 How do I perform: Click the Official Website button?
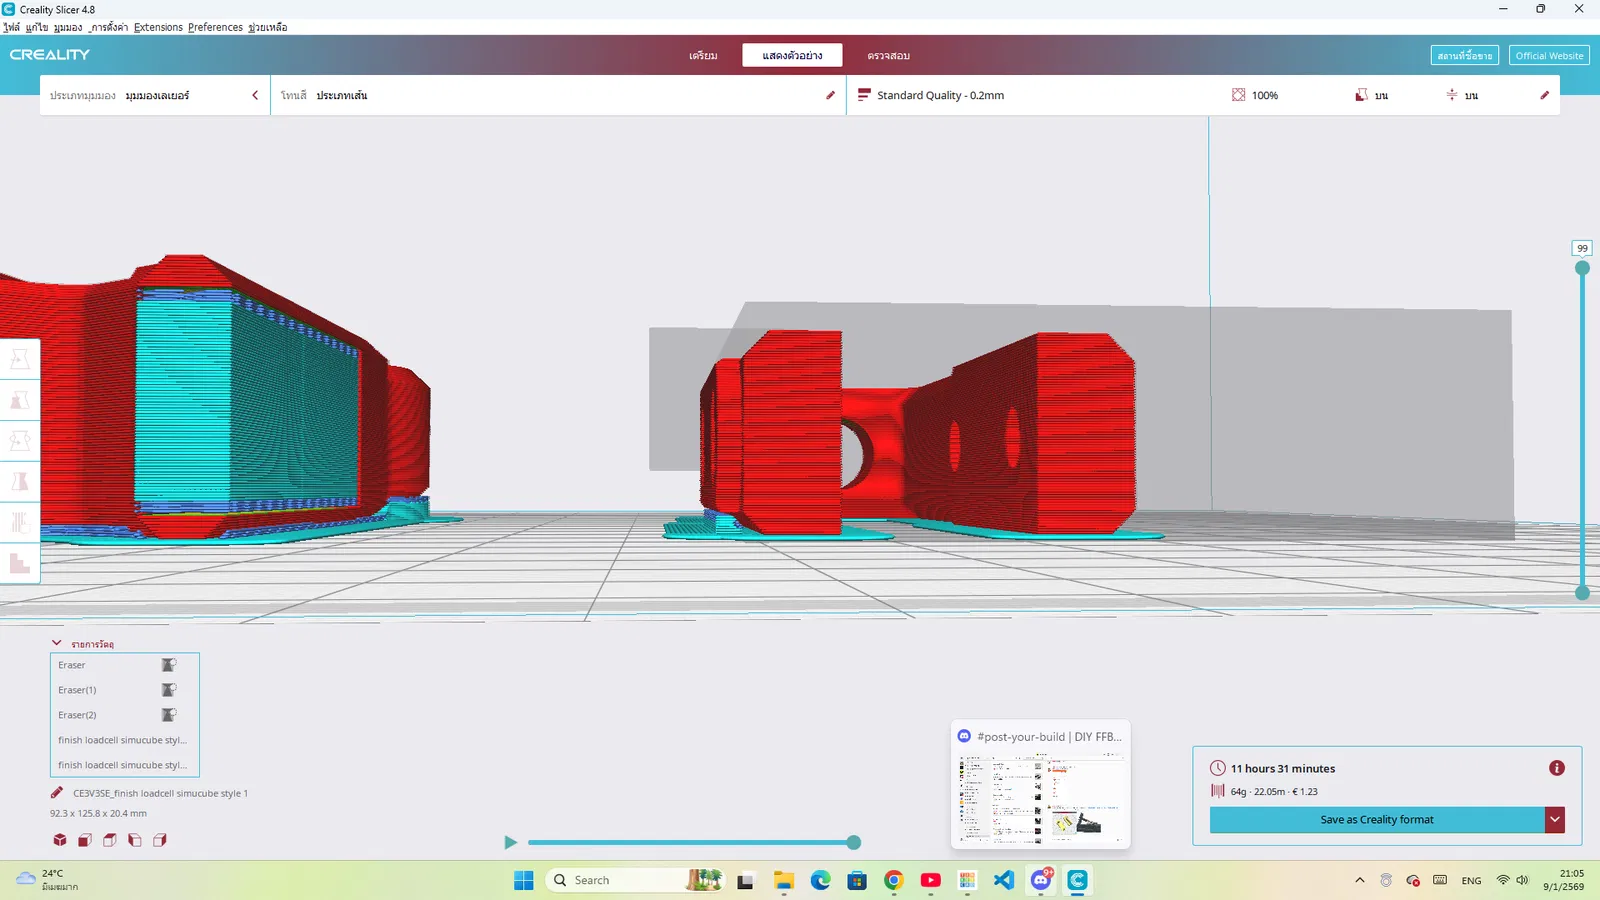click(x=1549, y=56)
